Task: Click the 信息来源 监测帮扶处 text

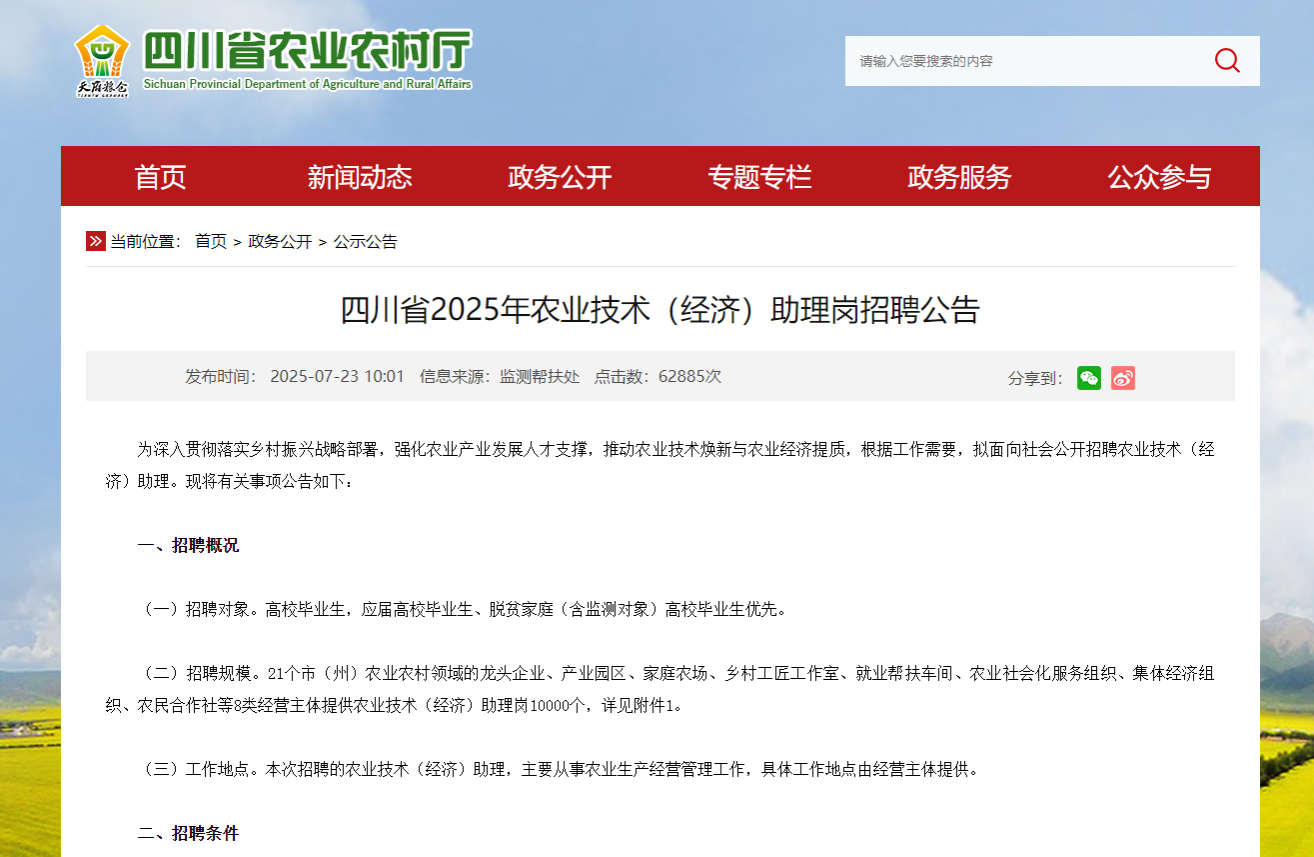Action: pos(499,377)
